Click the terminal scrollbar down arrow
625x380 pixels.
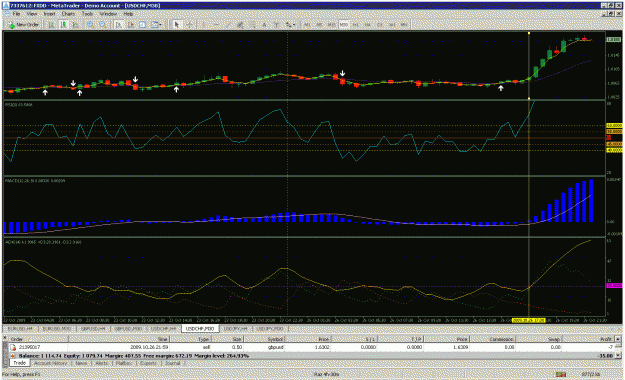[x=618, y=355]
